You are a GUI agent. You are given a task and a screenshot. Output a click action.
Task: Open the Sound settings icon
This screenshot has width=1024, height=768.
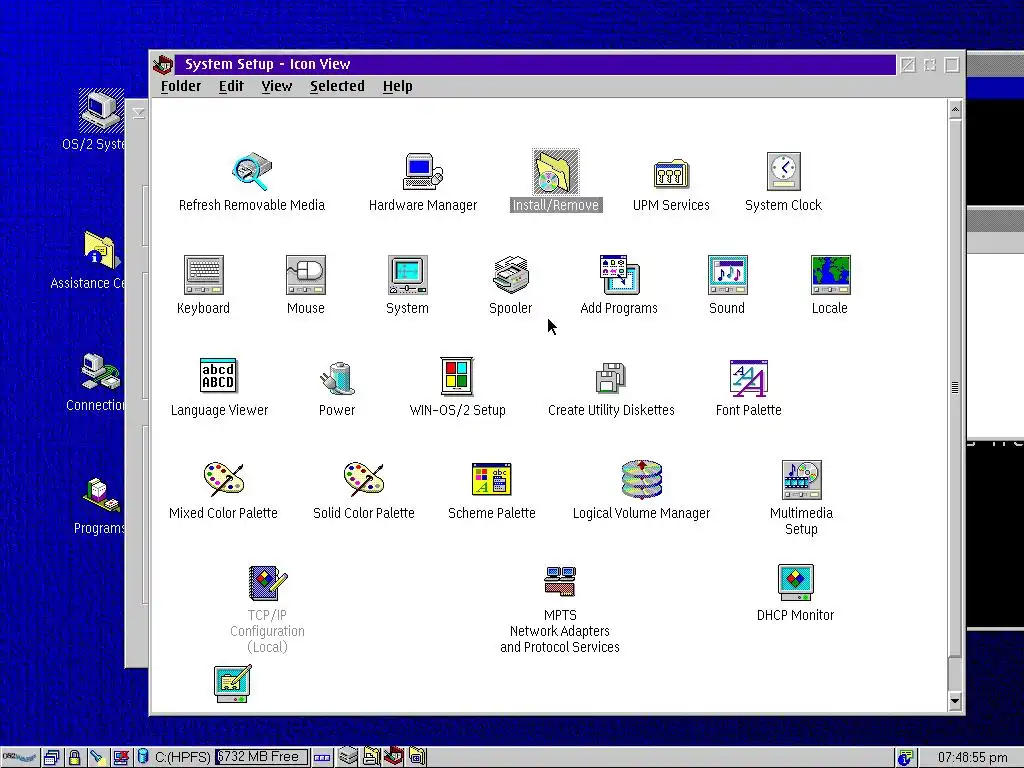click(x=728, y=275)
